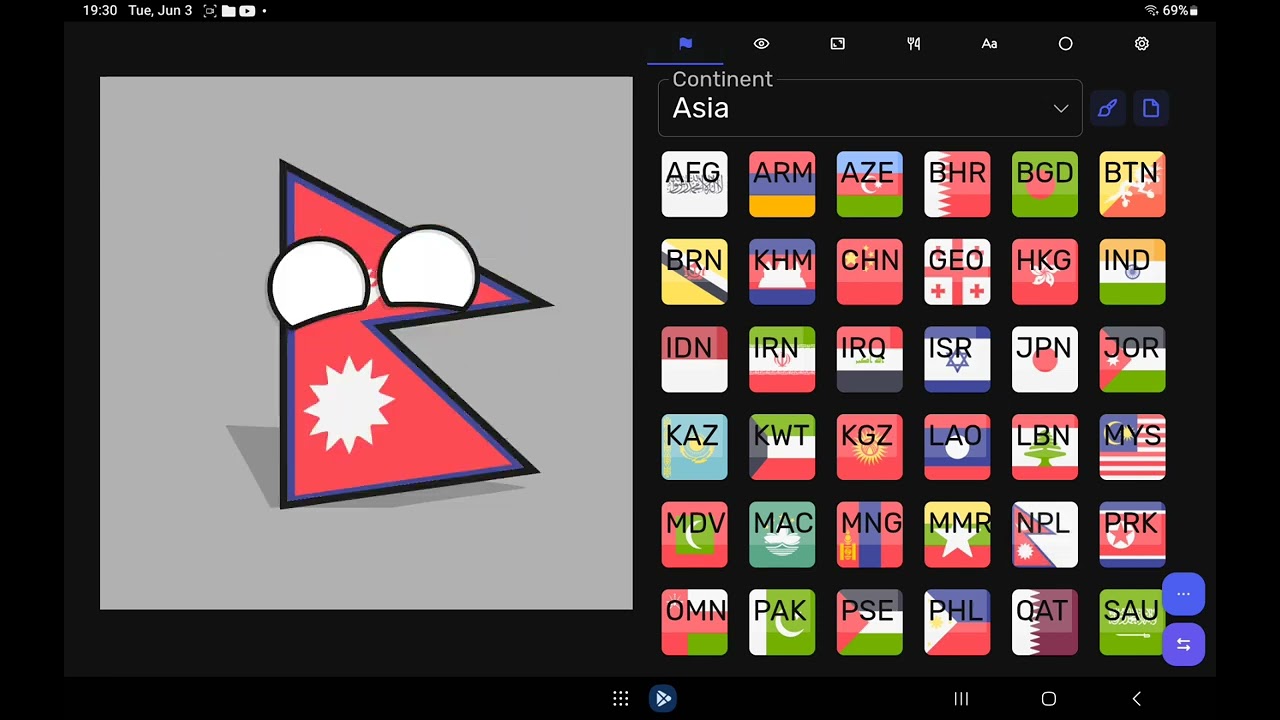Open the eye tab

(x=761, y=44)
